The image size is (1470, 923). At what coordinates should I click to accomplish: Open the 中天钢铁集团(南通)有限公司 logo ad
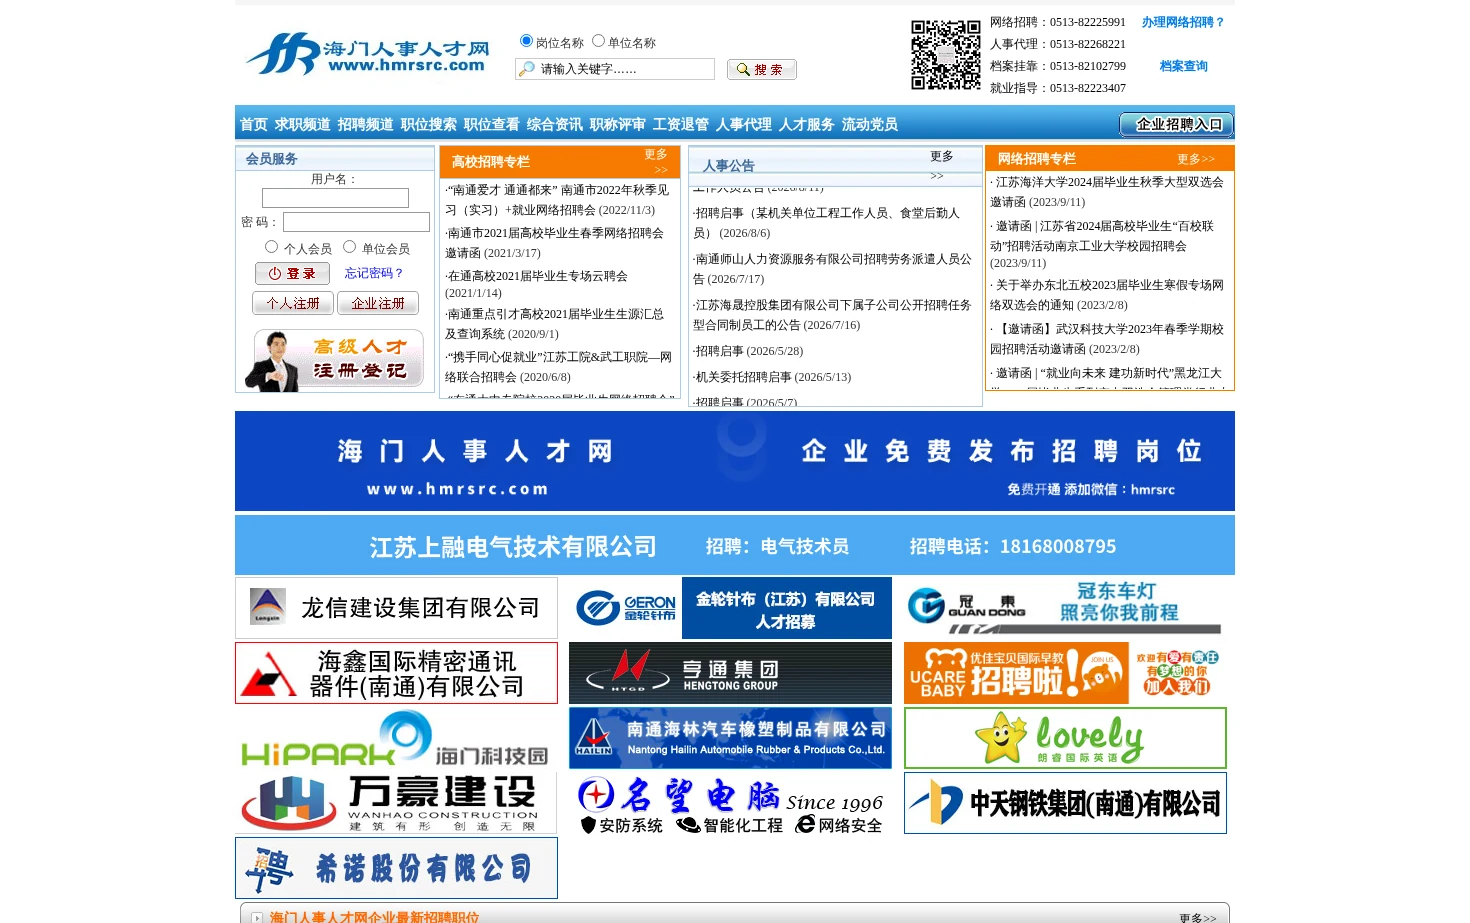point(1065,803)
